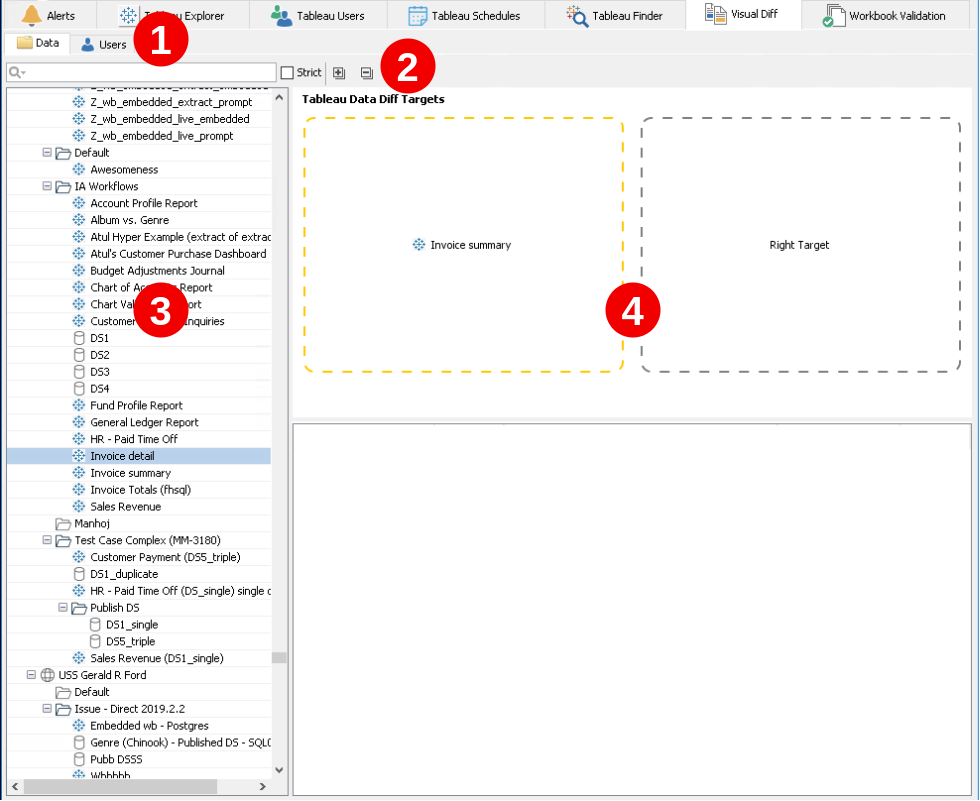Select the Users sub-tab
980x801 pixels.
(x=104, y=44)
